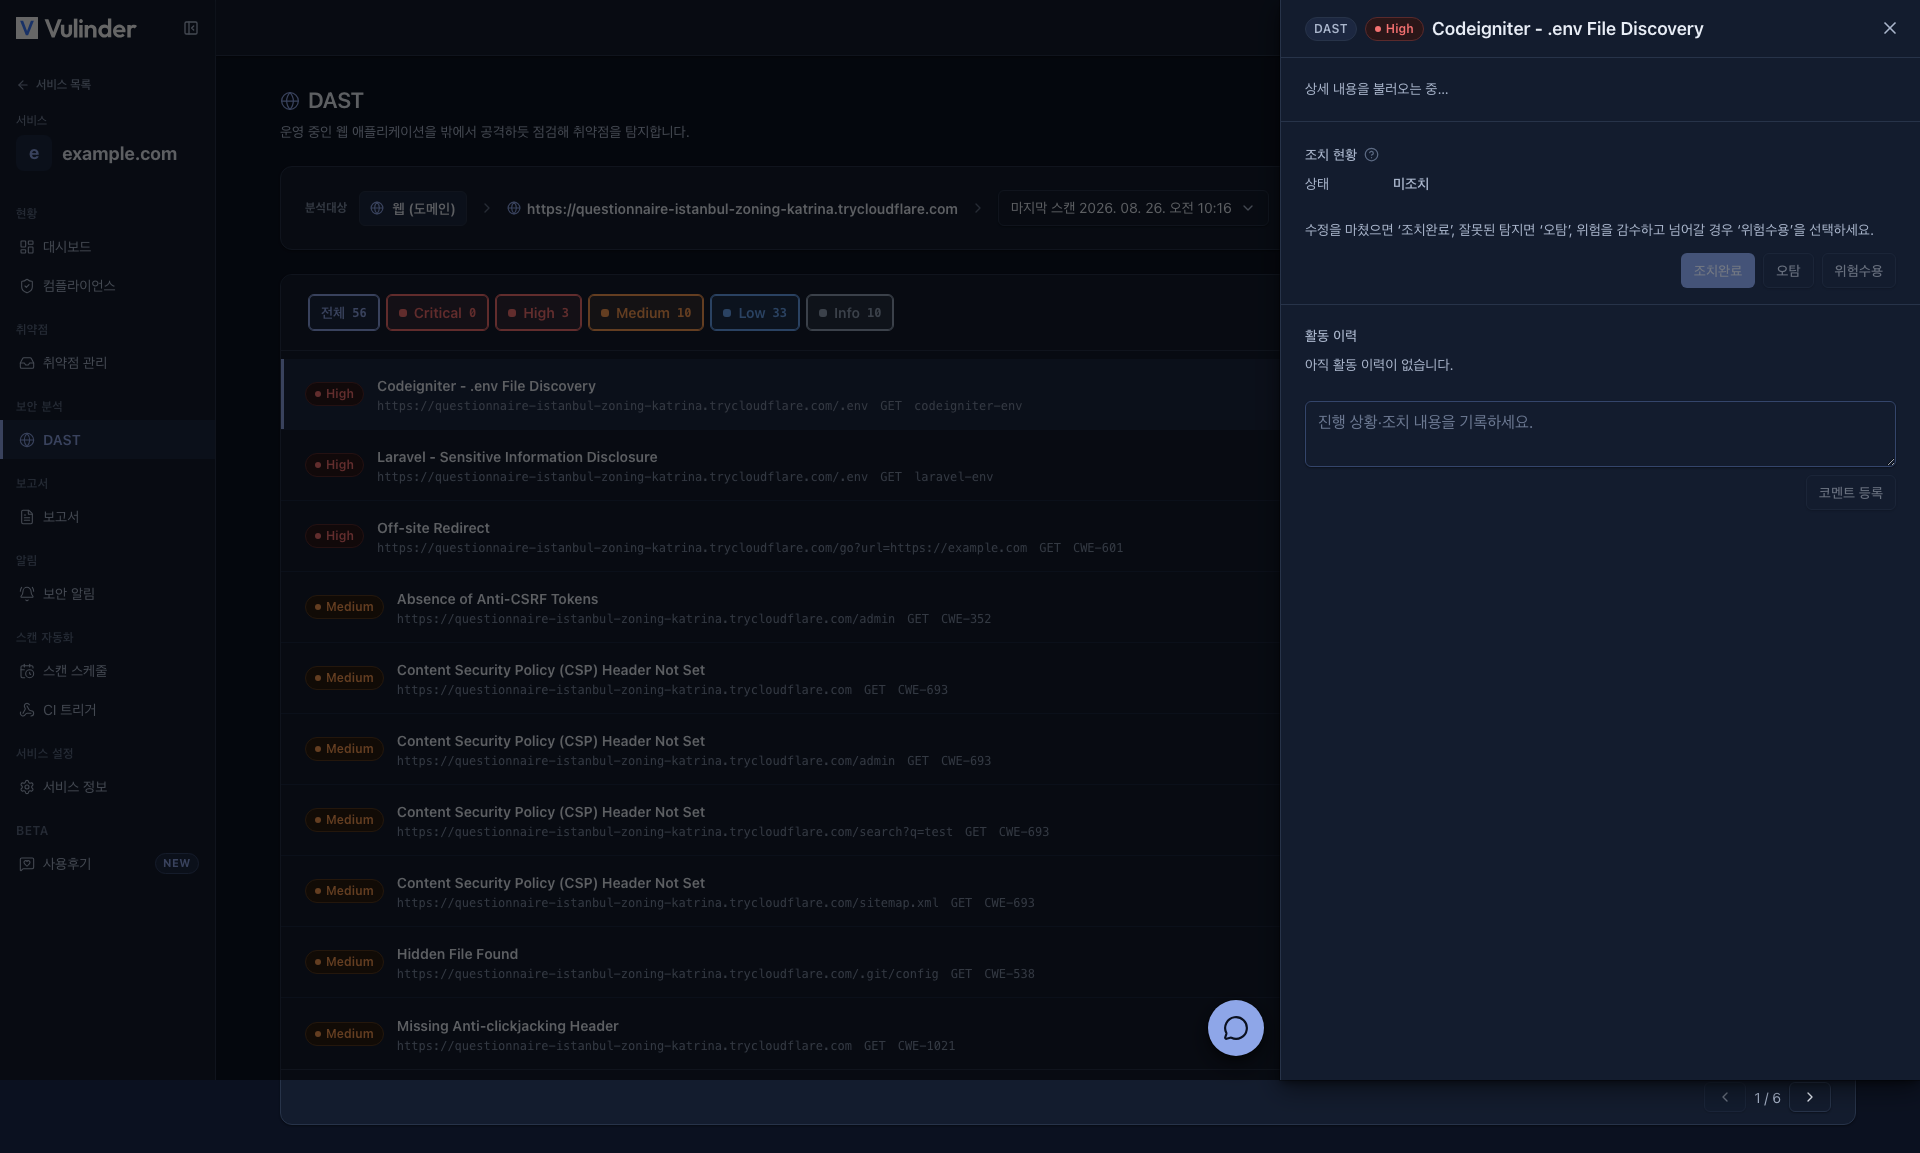1920x1153 pixels.
Task: Open the Off-site Redirect finding
Action: tap(780, 537)
